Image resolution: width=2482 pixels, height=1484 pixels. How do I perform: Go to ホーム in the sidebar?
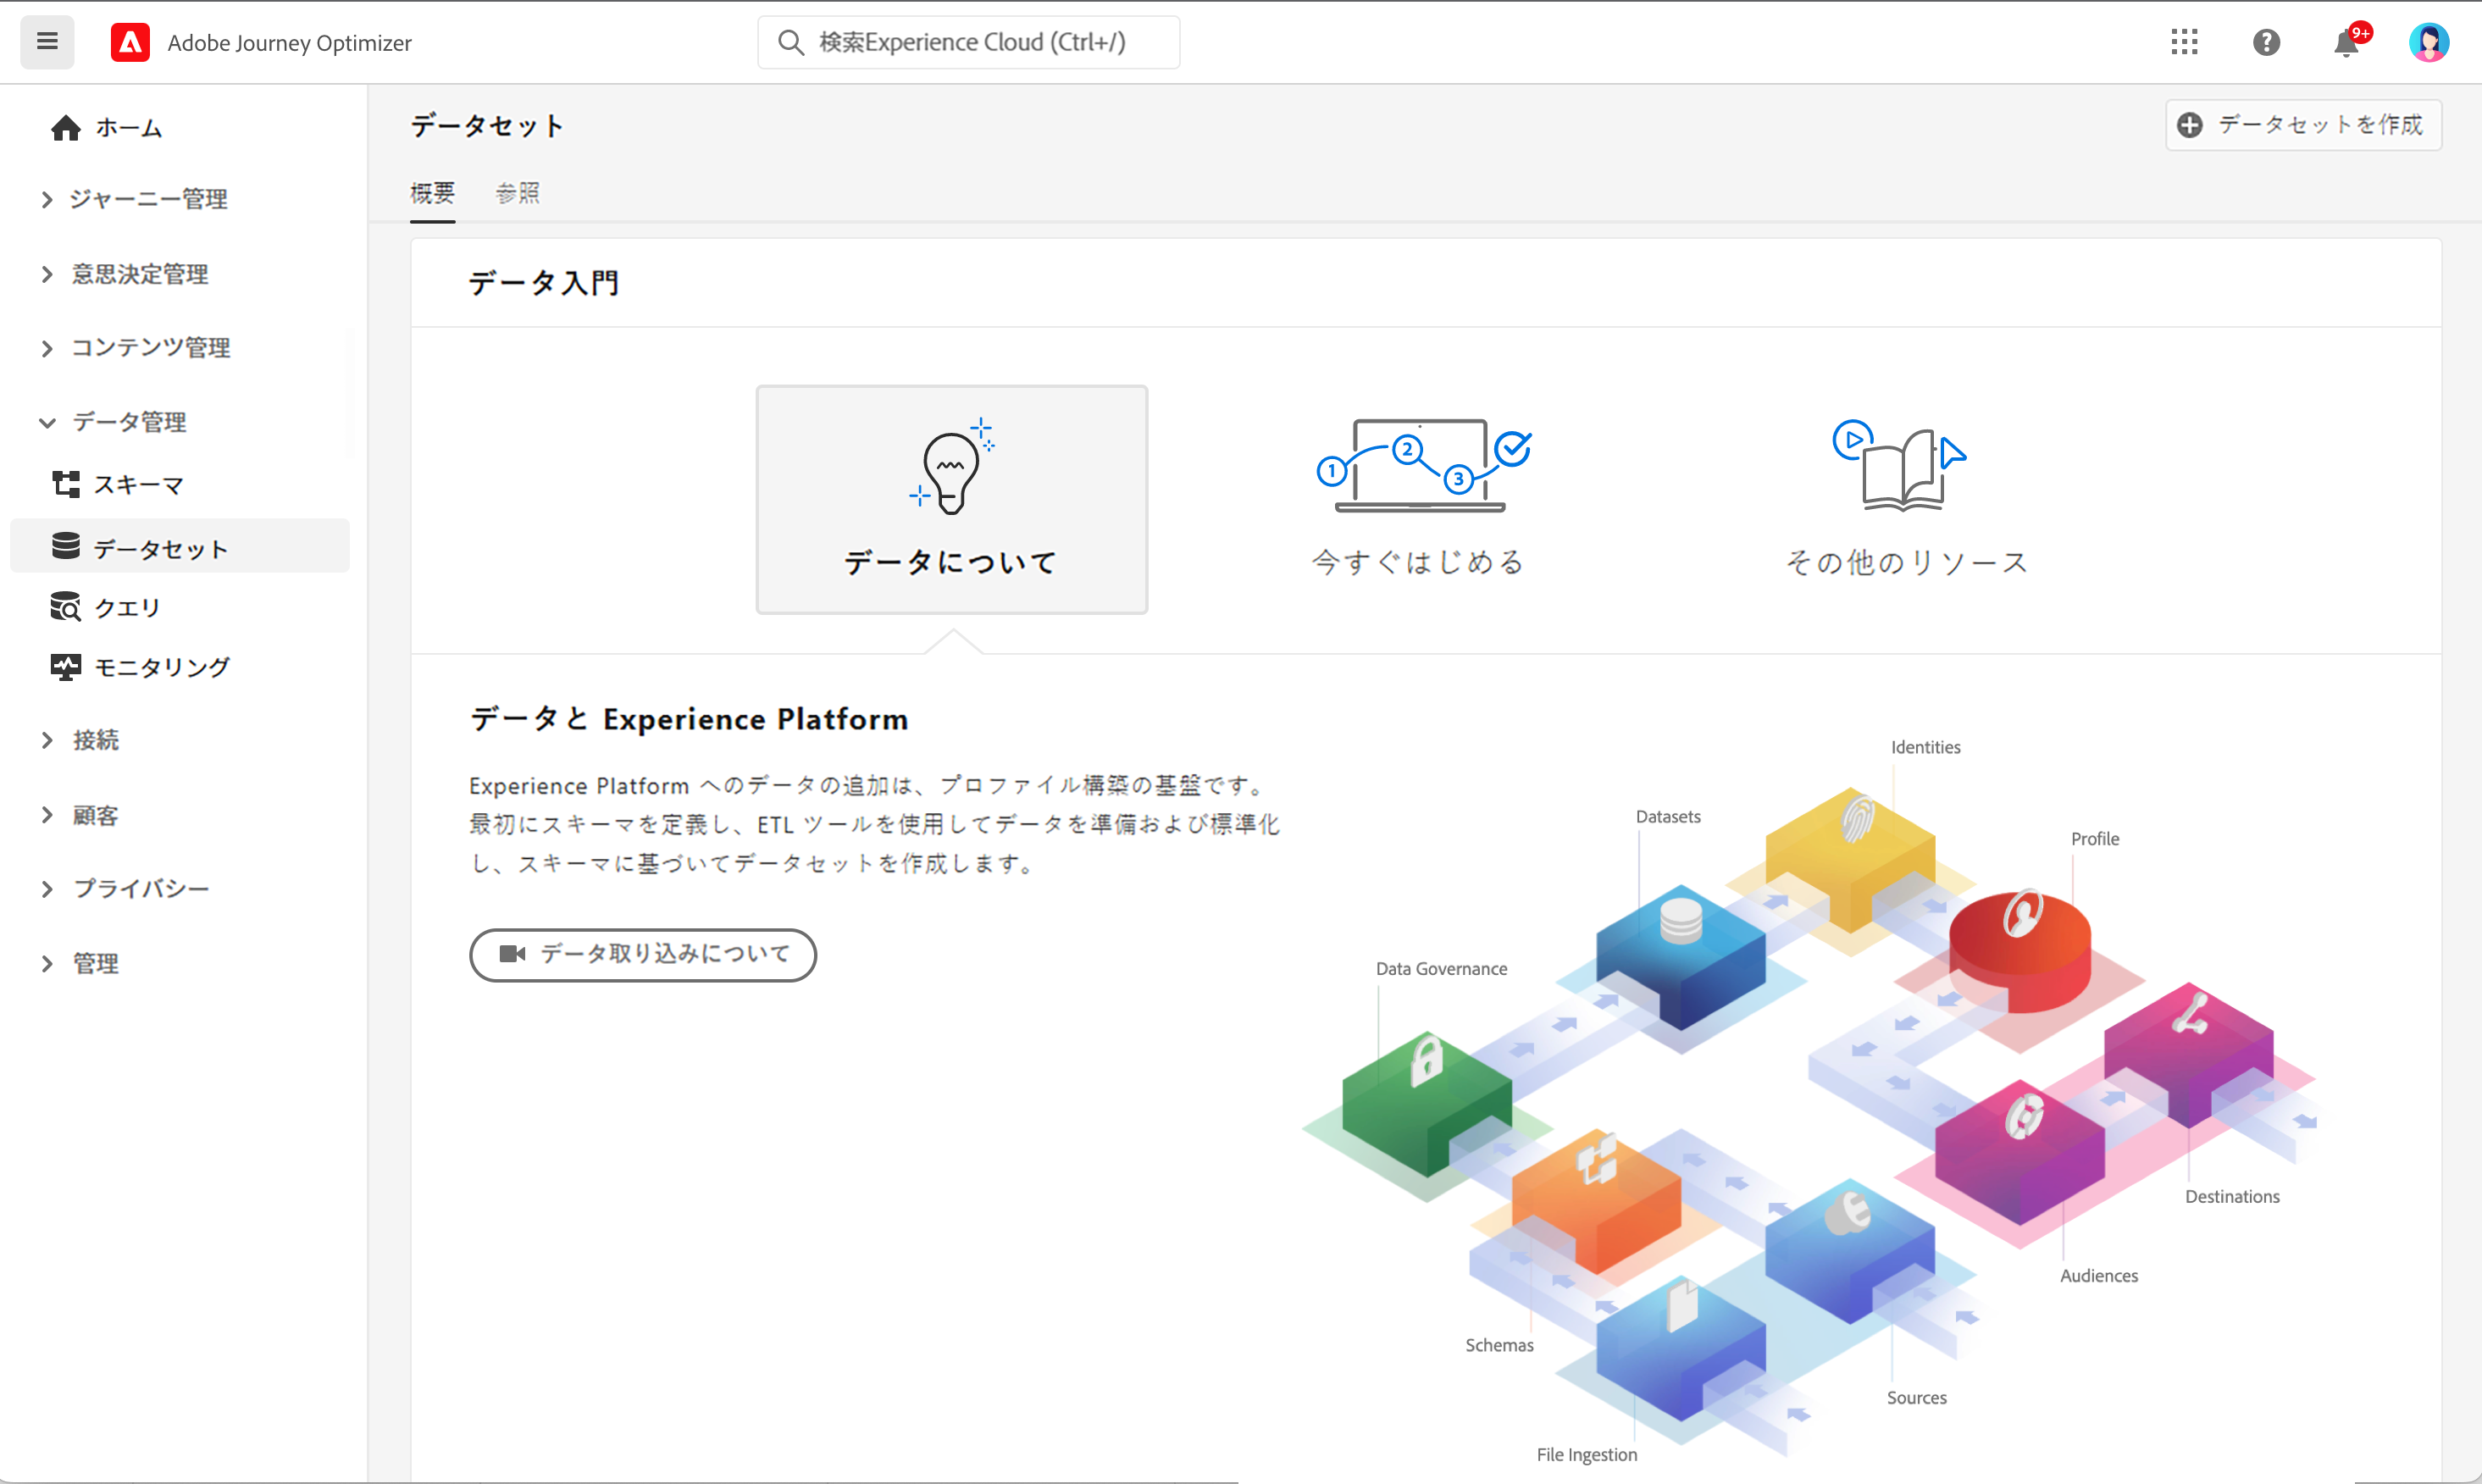(x=128, y=128)
